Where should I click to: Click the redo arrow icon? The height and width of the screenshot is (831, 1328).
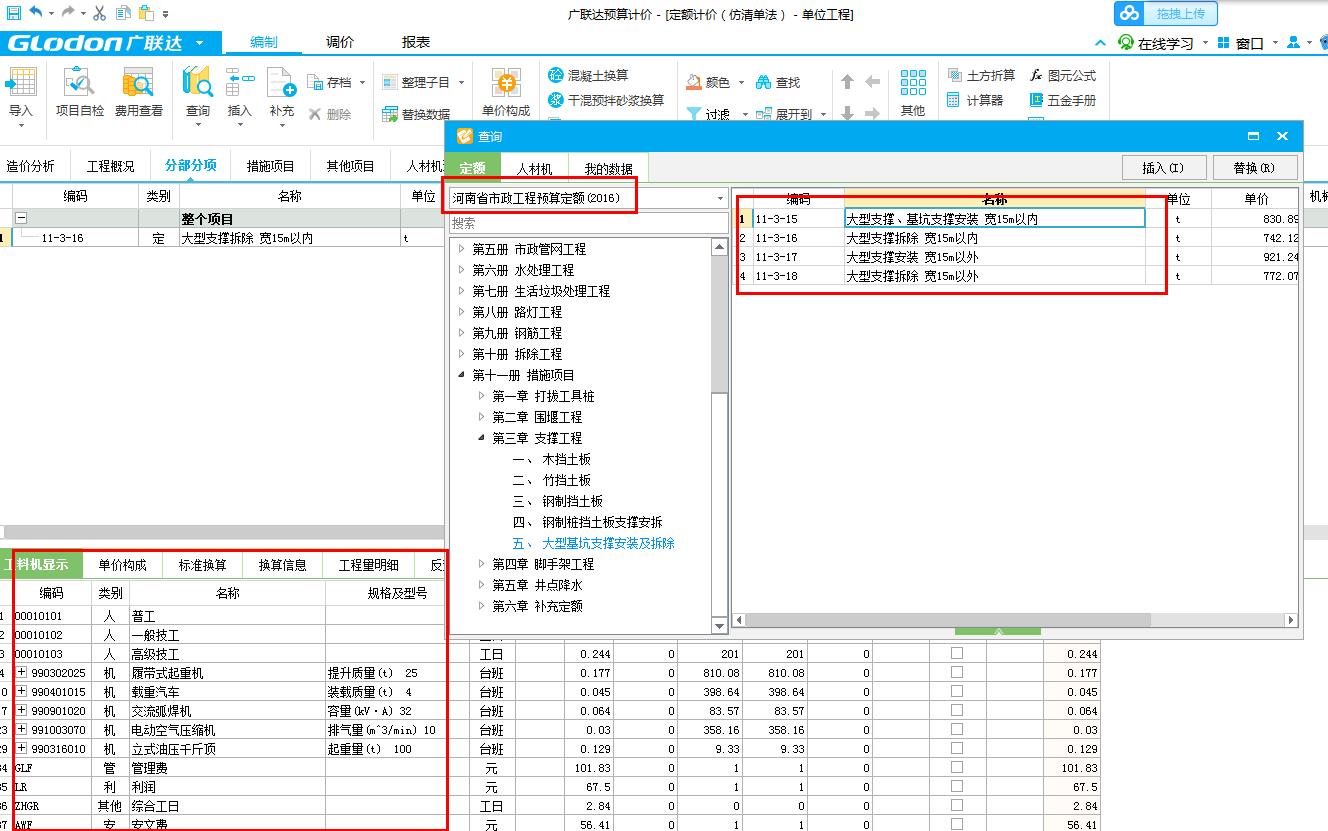pyautogui.click(x=68, y=13)
